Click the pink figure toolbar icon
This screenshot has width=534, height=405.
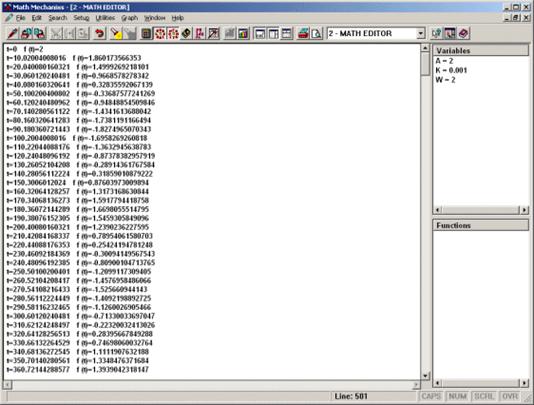pos(200,33)
